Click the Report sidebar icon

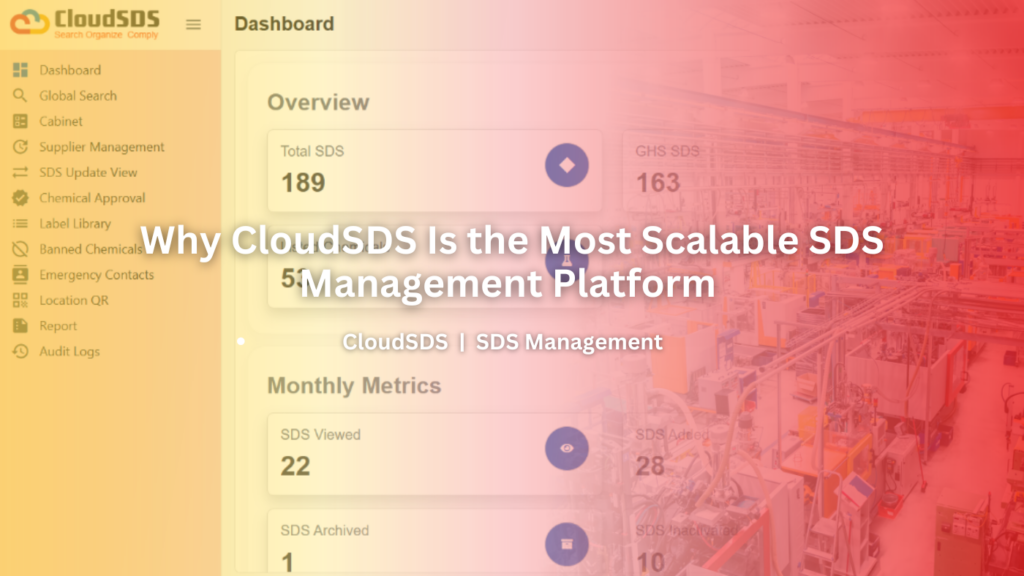click(x=20, y=325)
